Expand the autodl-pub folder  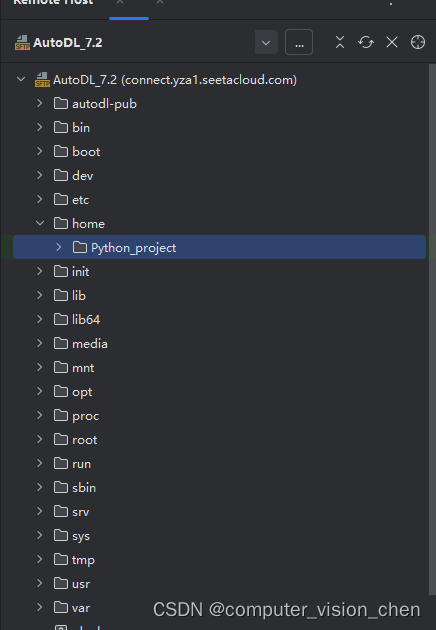coord(40,103)
